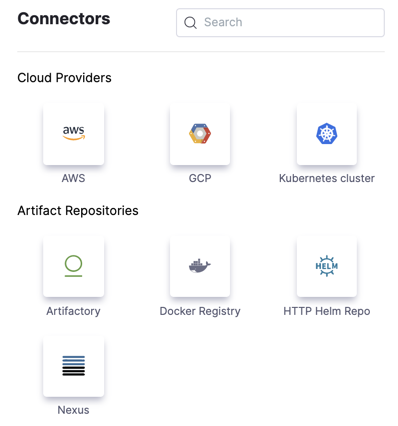This screenshot has width=398, height=426.
Task: Click the Nexus label text
Action: (x=73, y=410)
